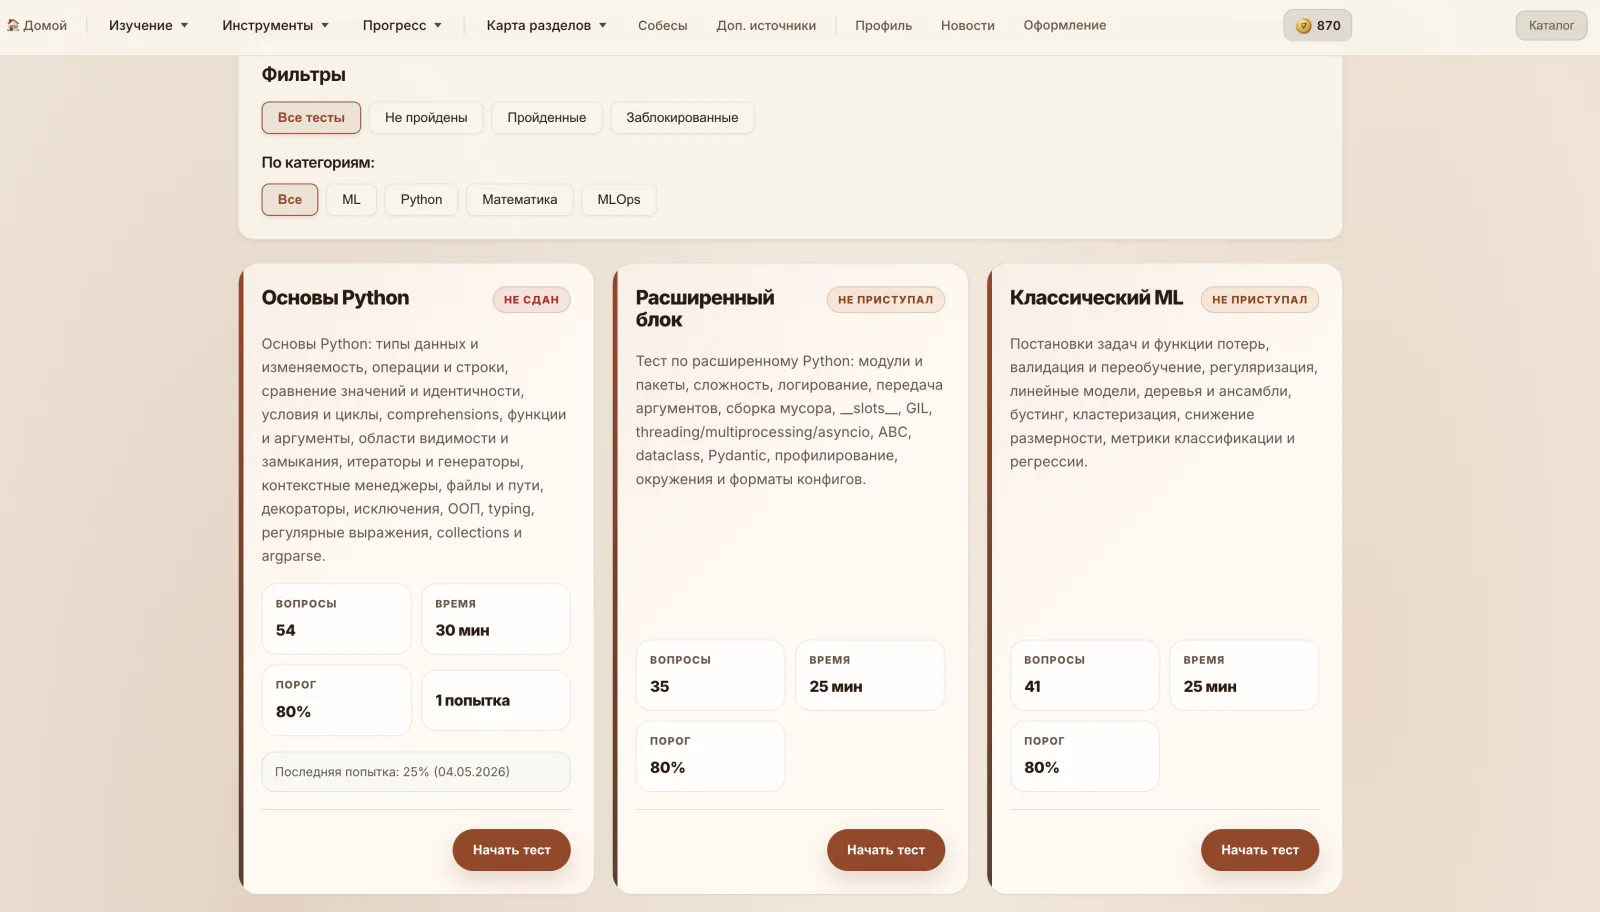The width and height of the screenshot is (1600, 912).
Task: Click the 41 questions value
Action: pyautogui.click(x=1033, y=686)
